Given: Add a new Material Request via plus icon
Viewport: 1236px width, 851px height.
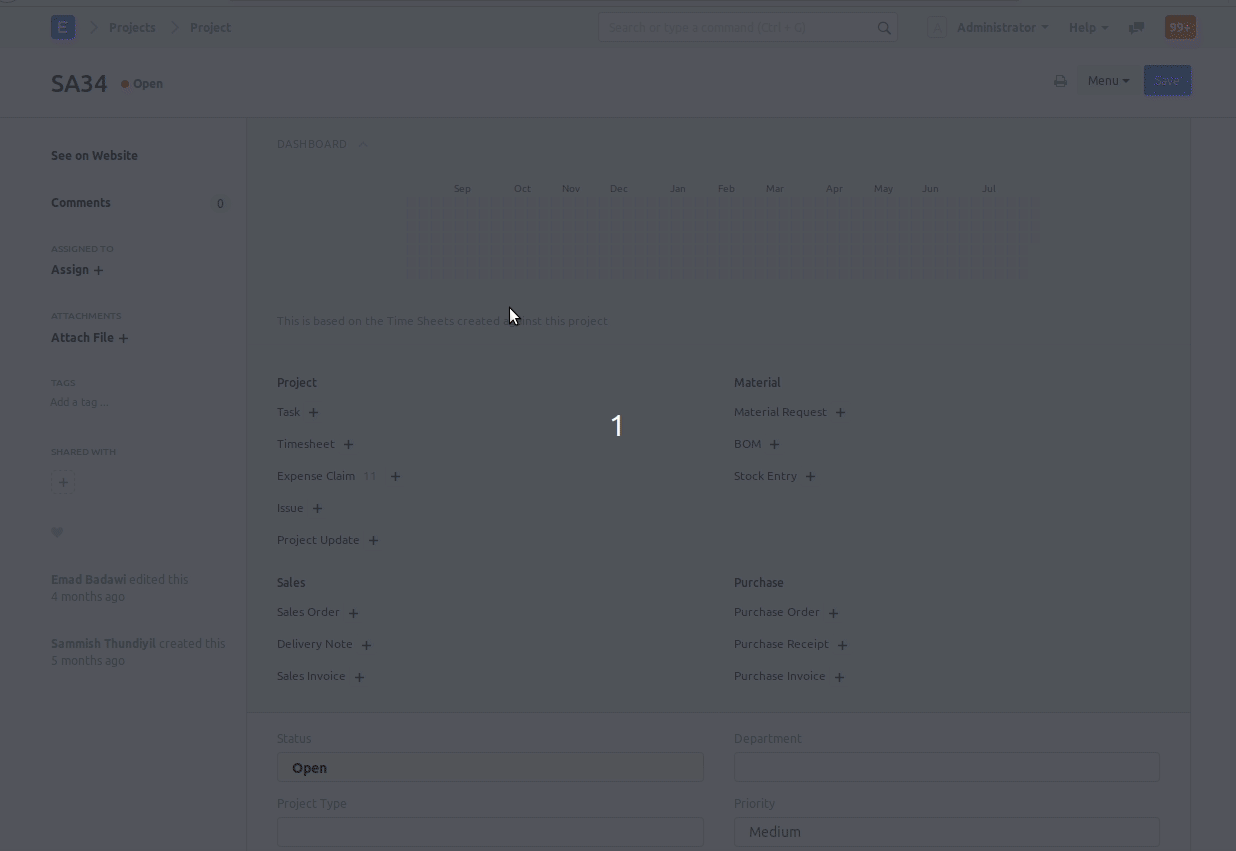Looking at the screenshot, I should click(840, 412).
